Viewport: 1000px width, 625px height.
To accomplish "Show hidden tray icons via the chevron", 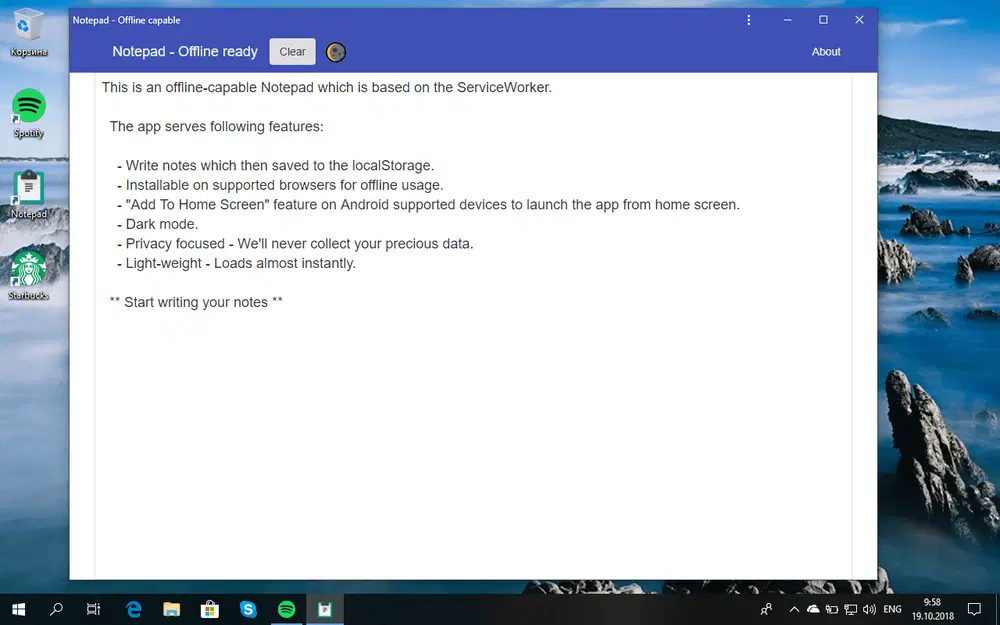I will coord(794,609).
